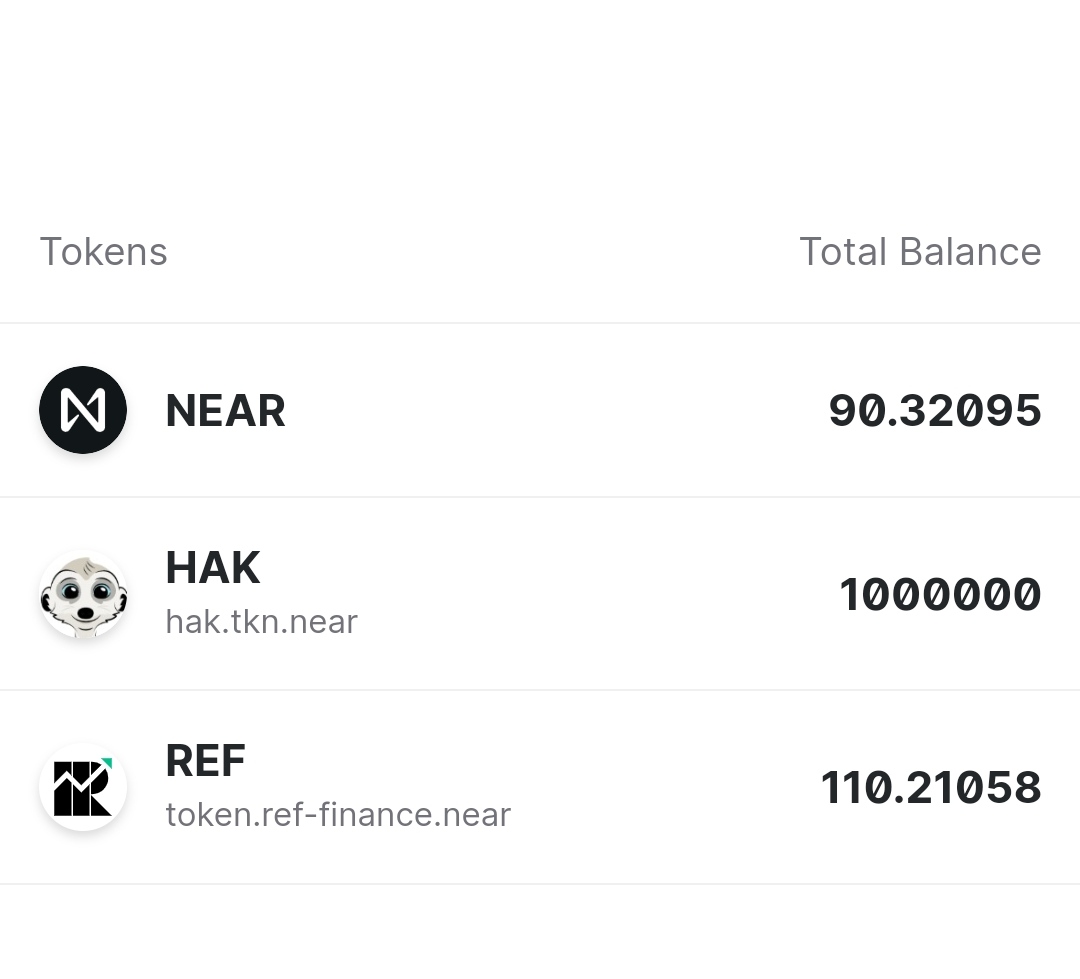1080x979 pixels.
Task: Click the Total Balance column header
Action: pos(920,252)
